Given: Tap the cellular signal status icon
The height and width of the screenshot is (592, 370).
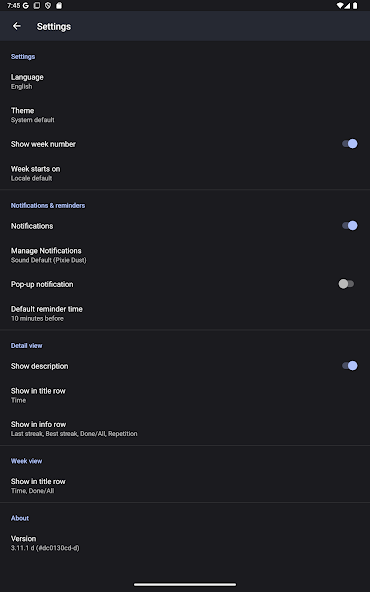Looking at the screenshot, I should click(347, 6).
